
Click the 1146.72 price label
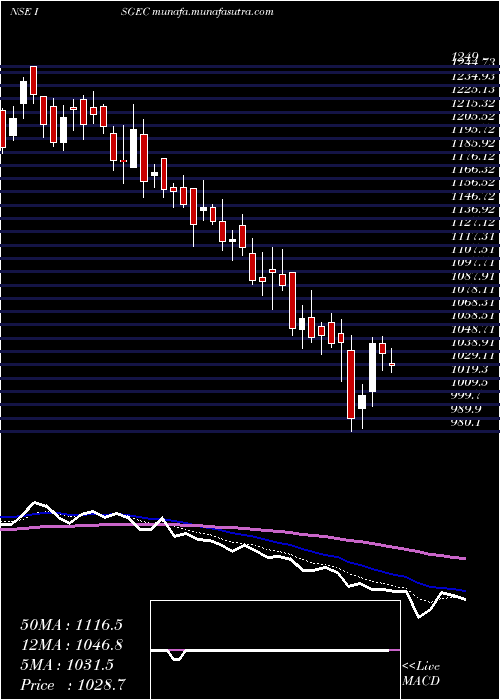(x=473, y=196)
